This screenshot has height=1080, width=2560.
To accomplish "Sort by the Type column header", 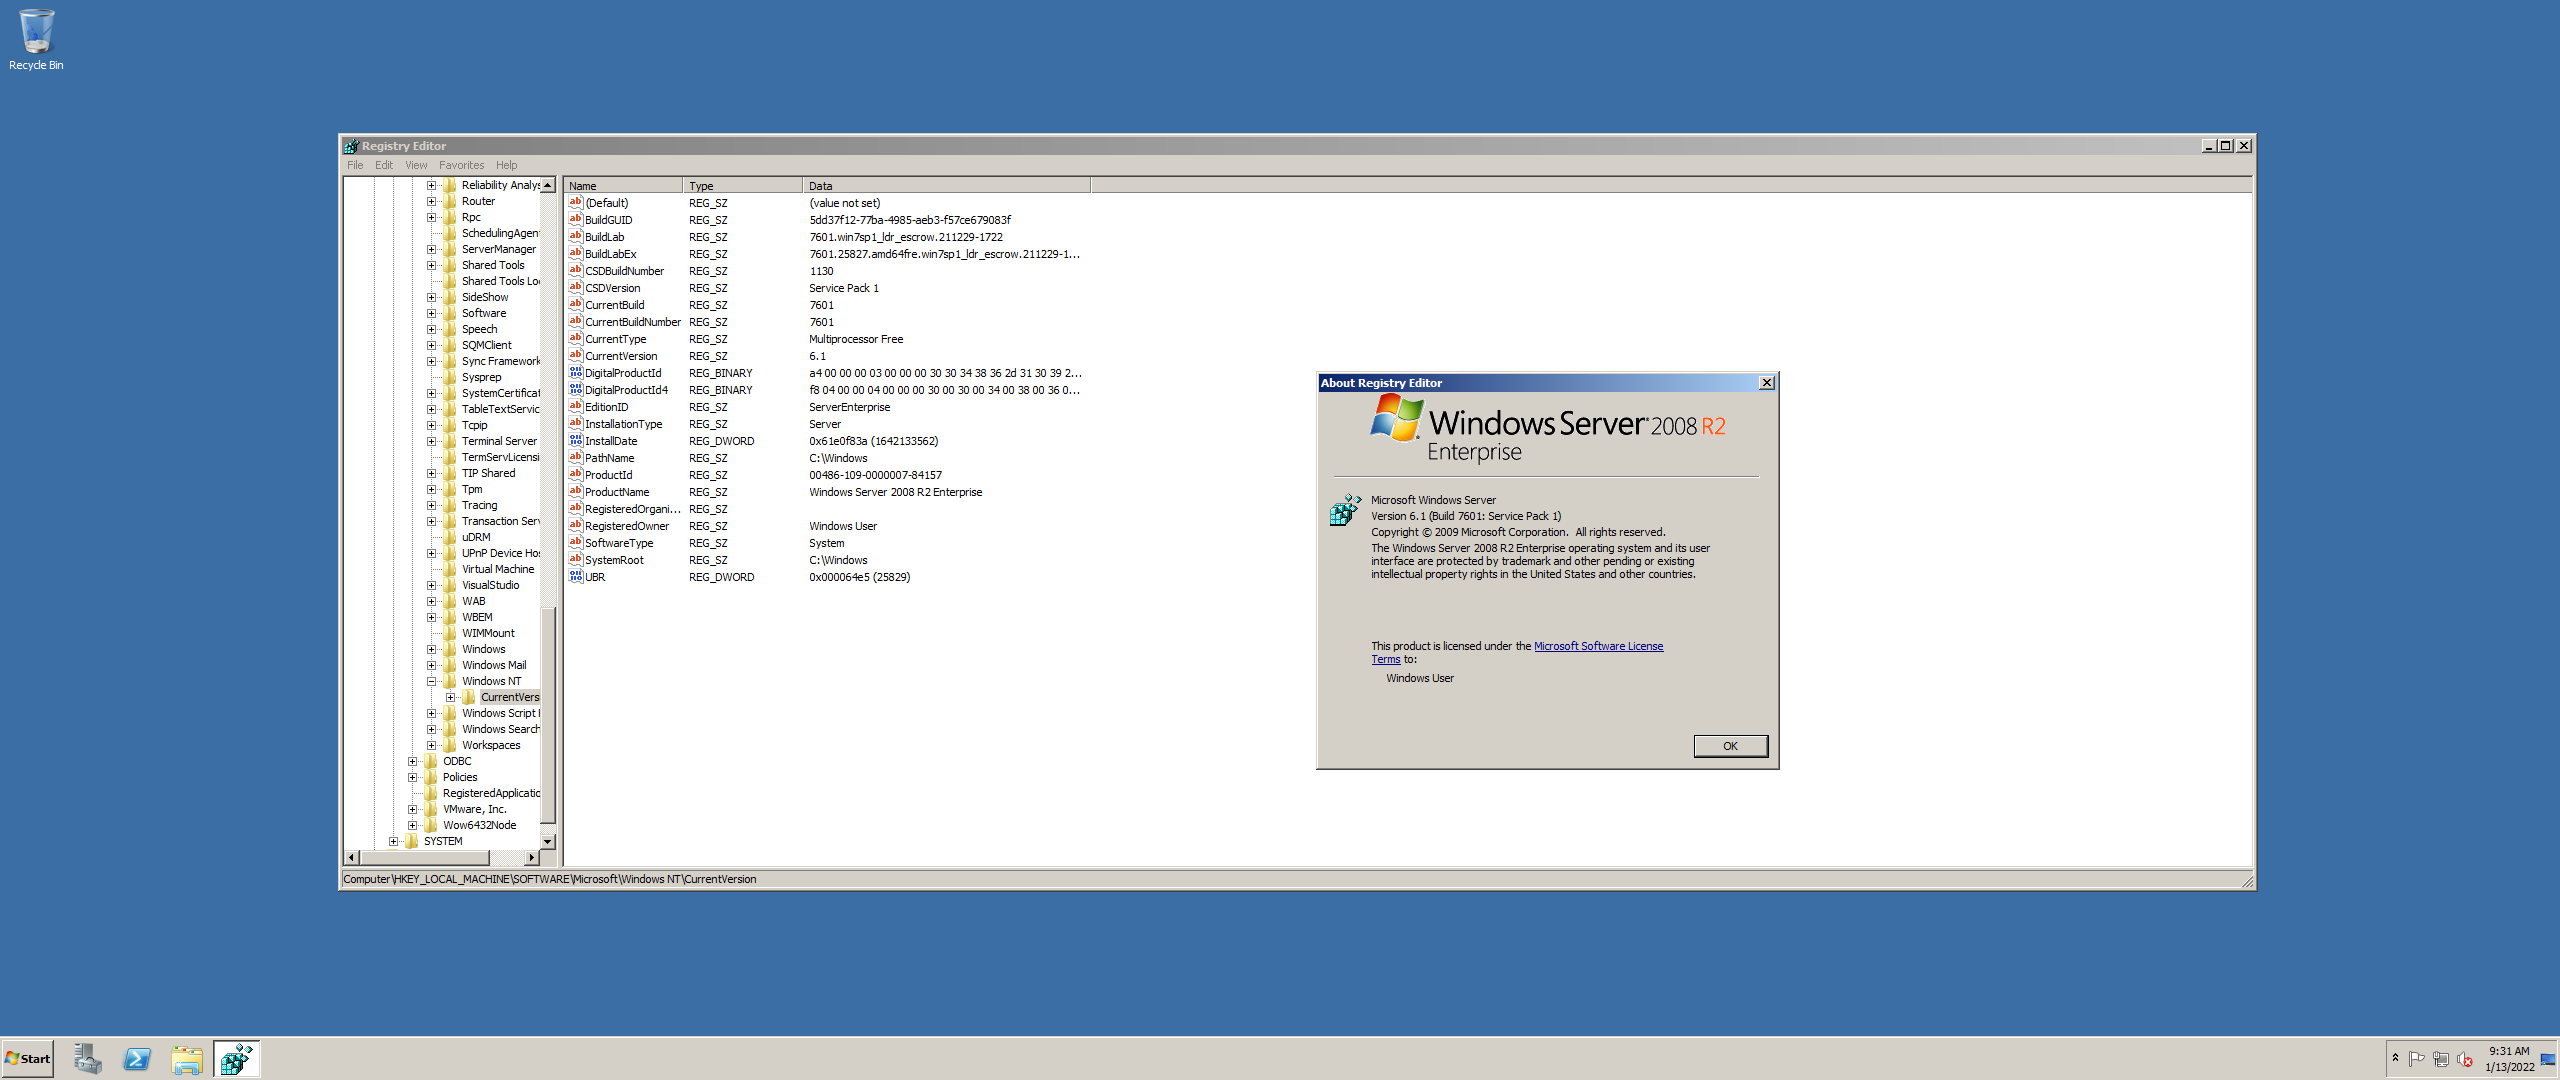I will tap(743, 186).
